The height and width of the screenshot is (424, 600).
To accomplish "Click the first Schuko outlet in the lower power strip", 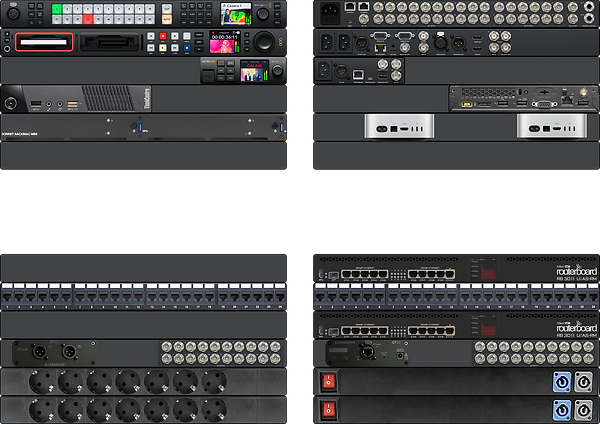I will point(42,410).
